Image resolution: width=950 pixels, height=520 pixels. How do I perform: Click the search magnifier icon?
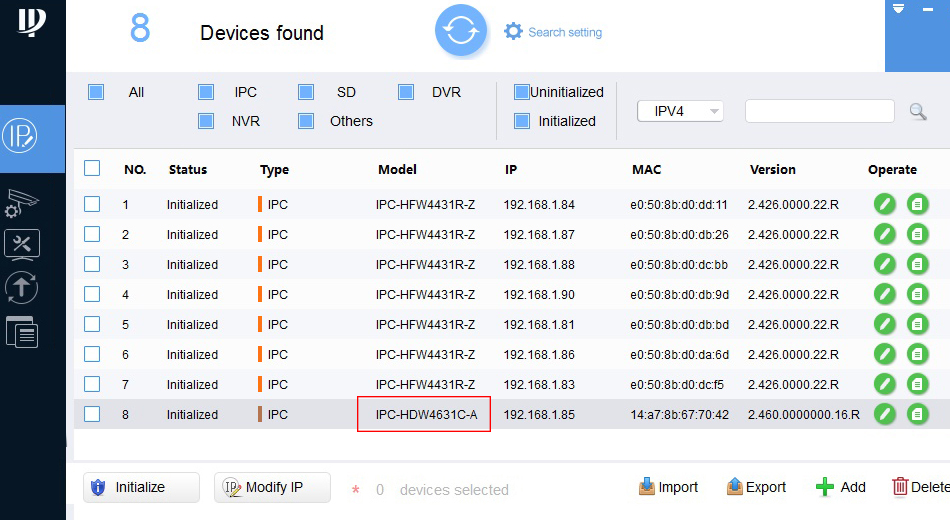tap(917, 111)
